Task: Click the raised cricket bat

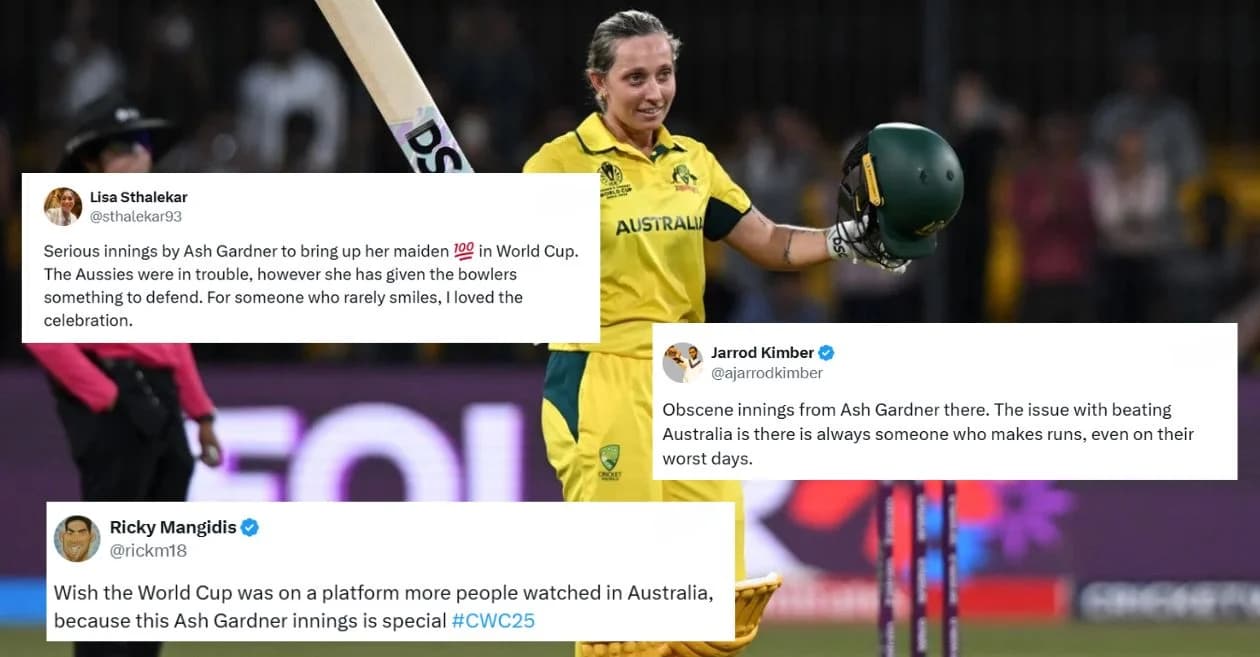Action: [395, 85]
